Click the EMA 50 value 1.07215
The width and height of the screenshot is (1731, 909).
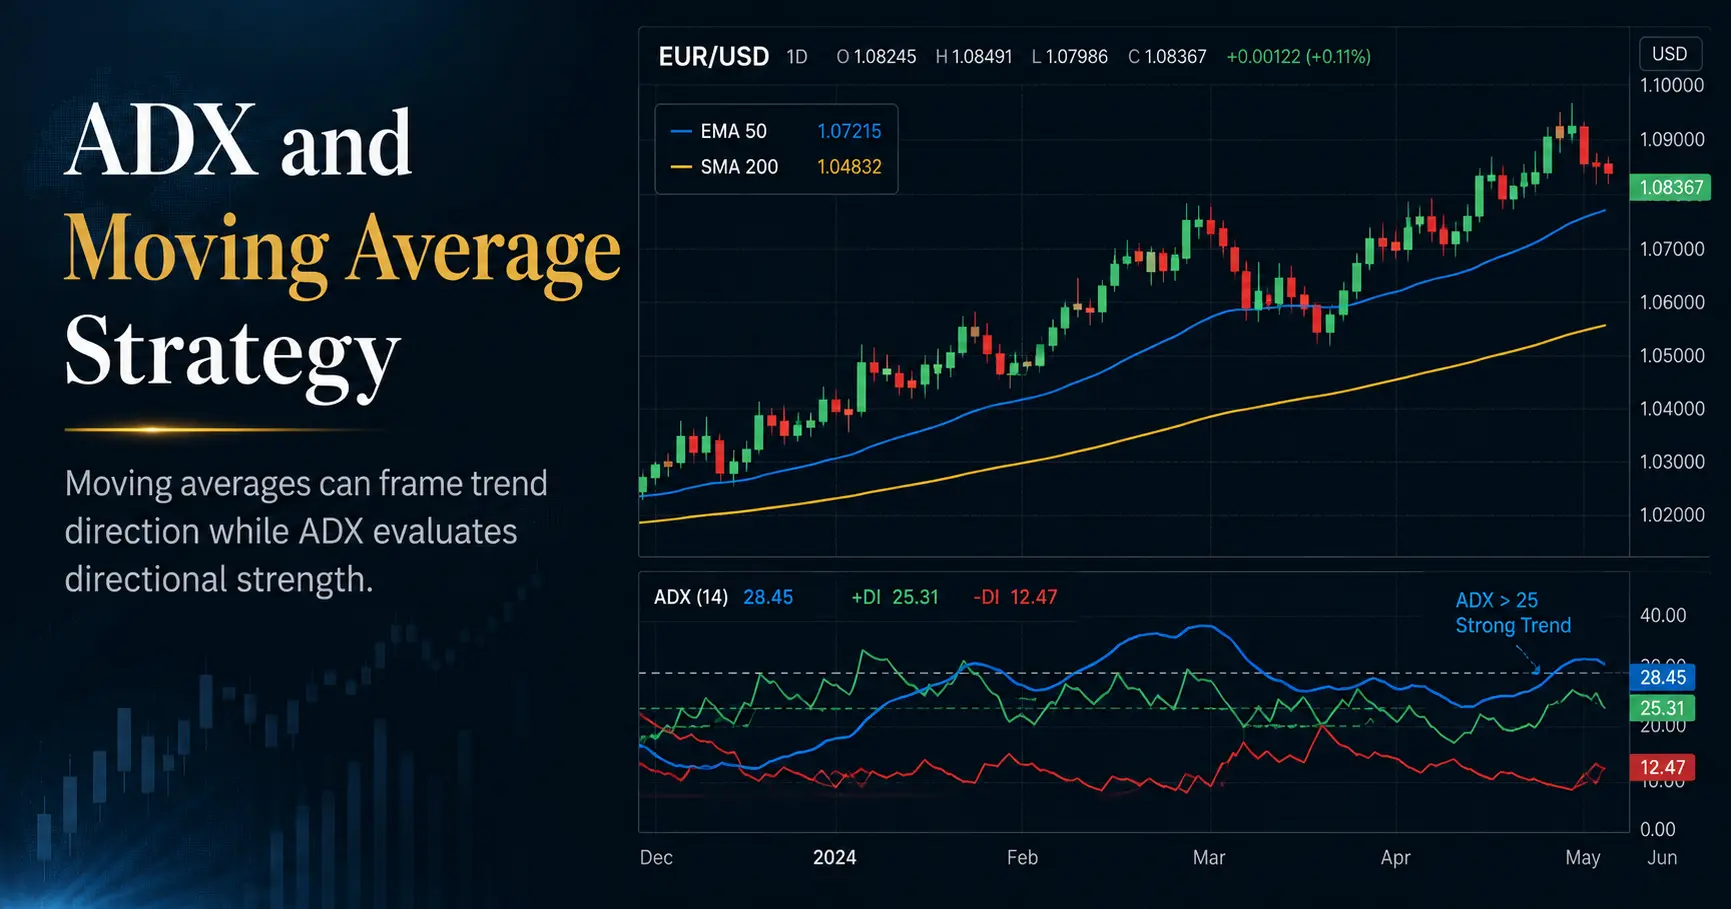849,131
